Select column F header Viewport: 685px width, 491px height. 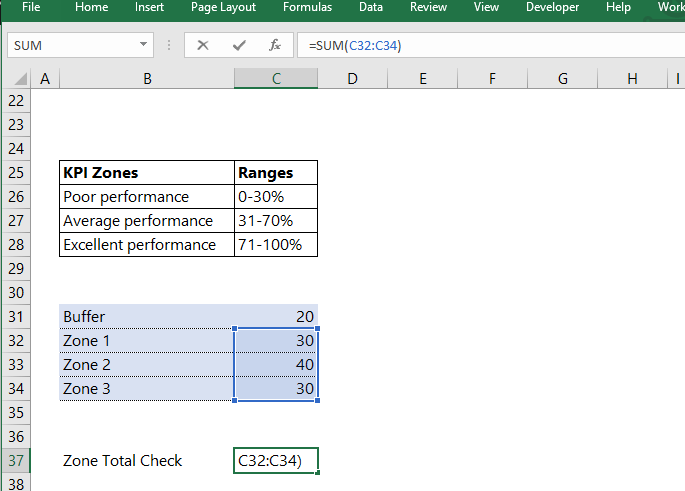[x=492, y=79]
